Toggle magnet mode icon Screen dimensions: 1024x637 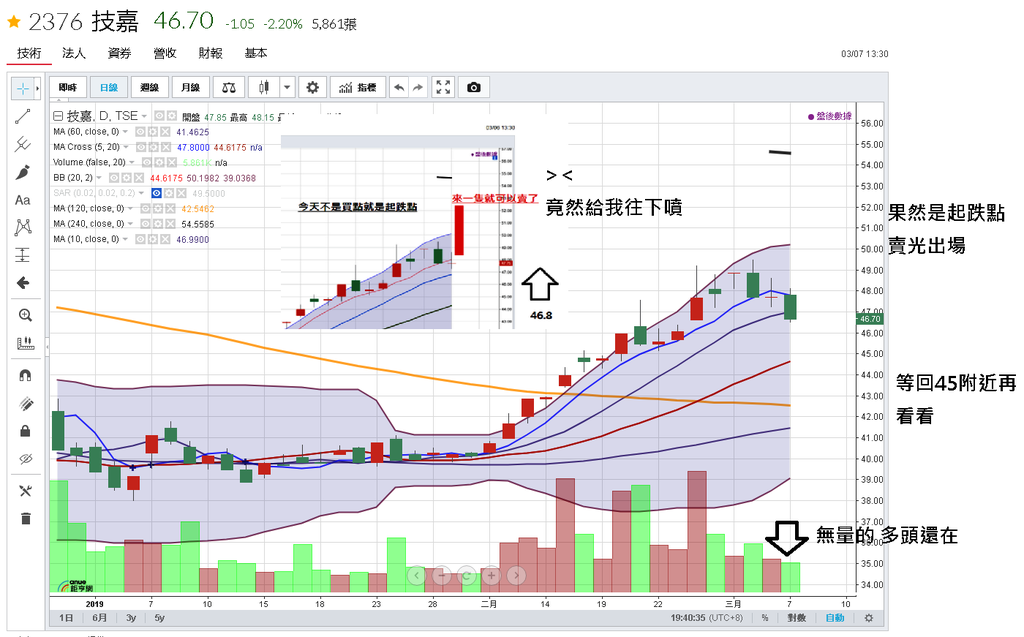[x=25, y=376]
